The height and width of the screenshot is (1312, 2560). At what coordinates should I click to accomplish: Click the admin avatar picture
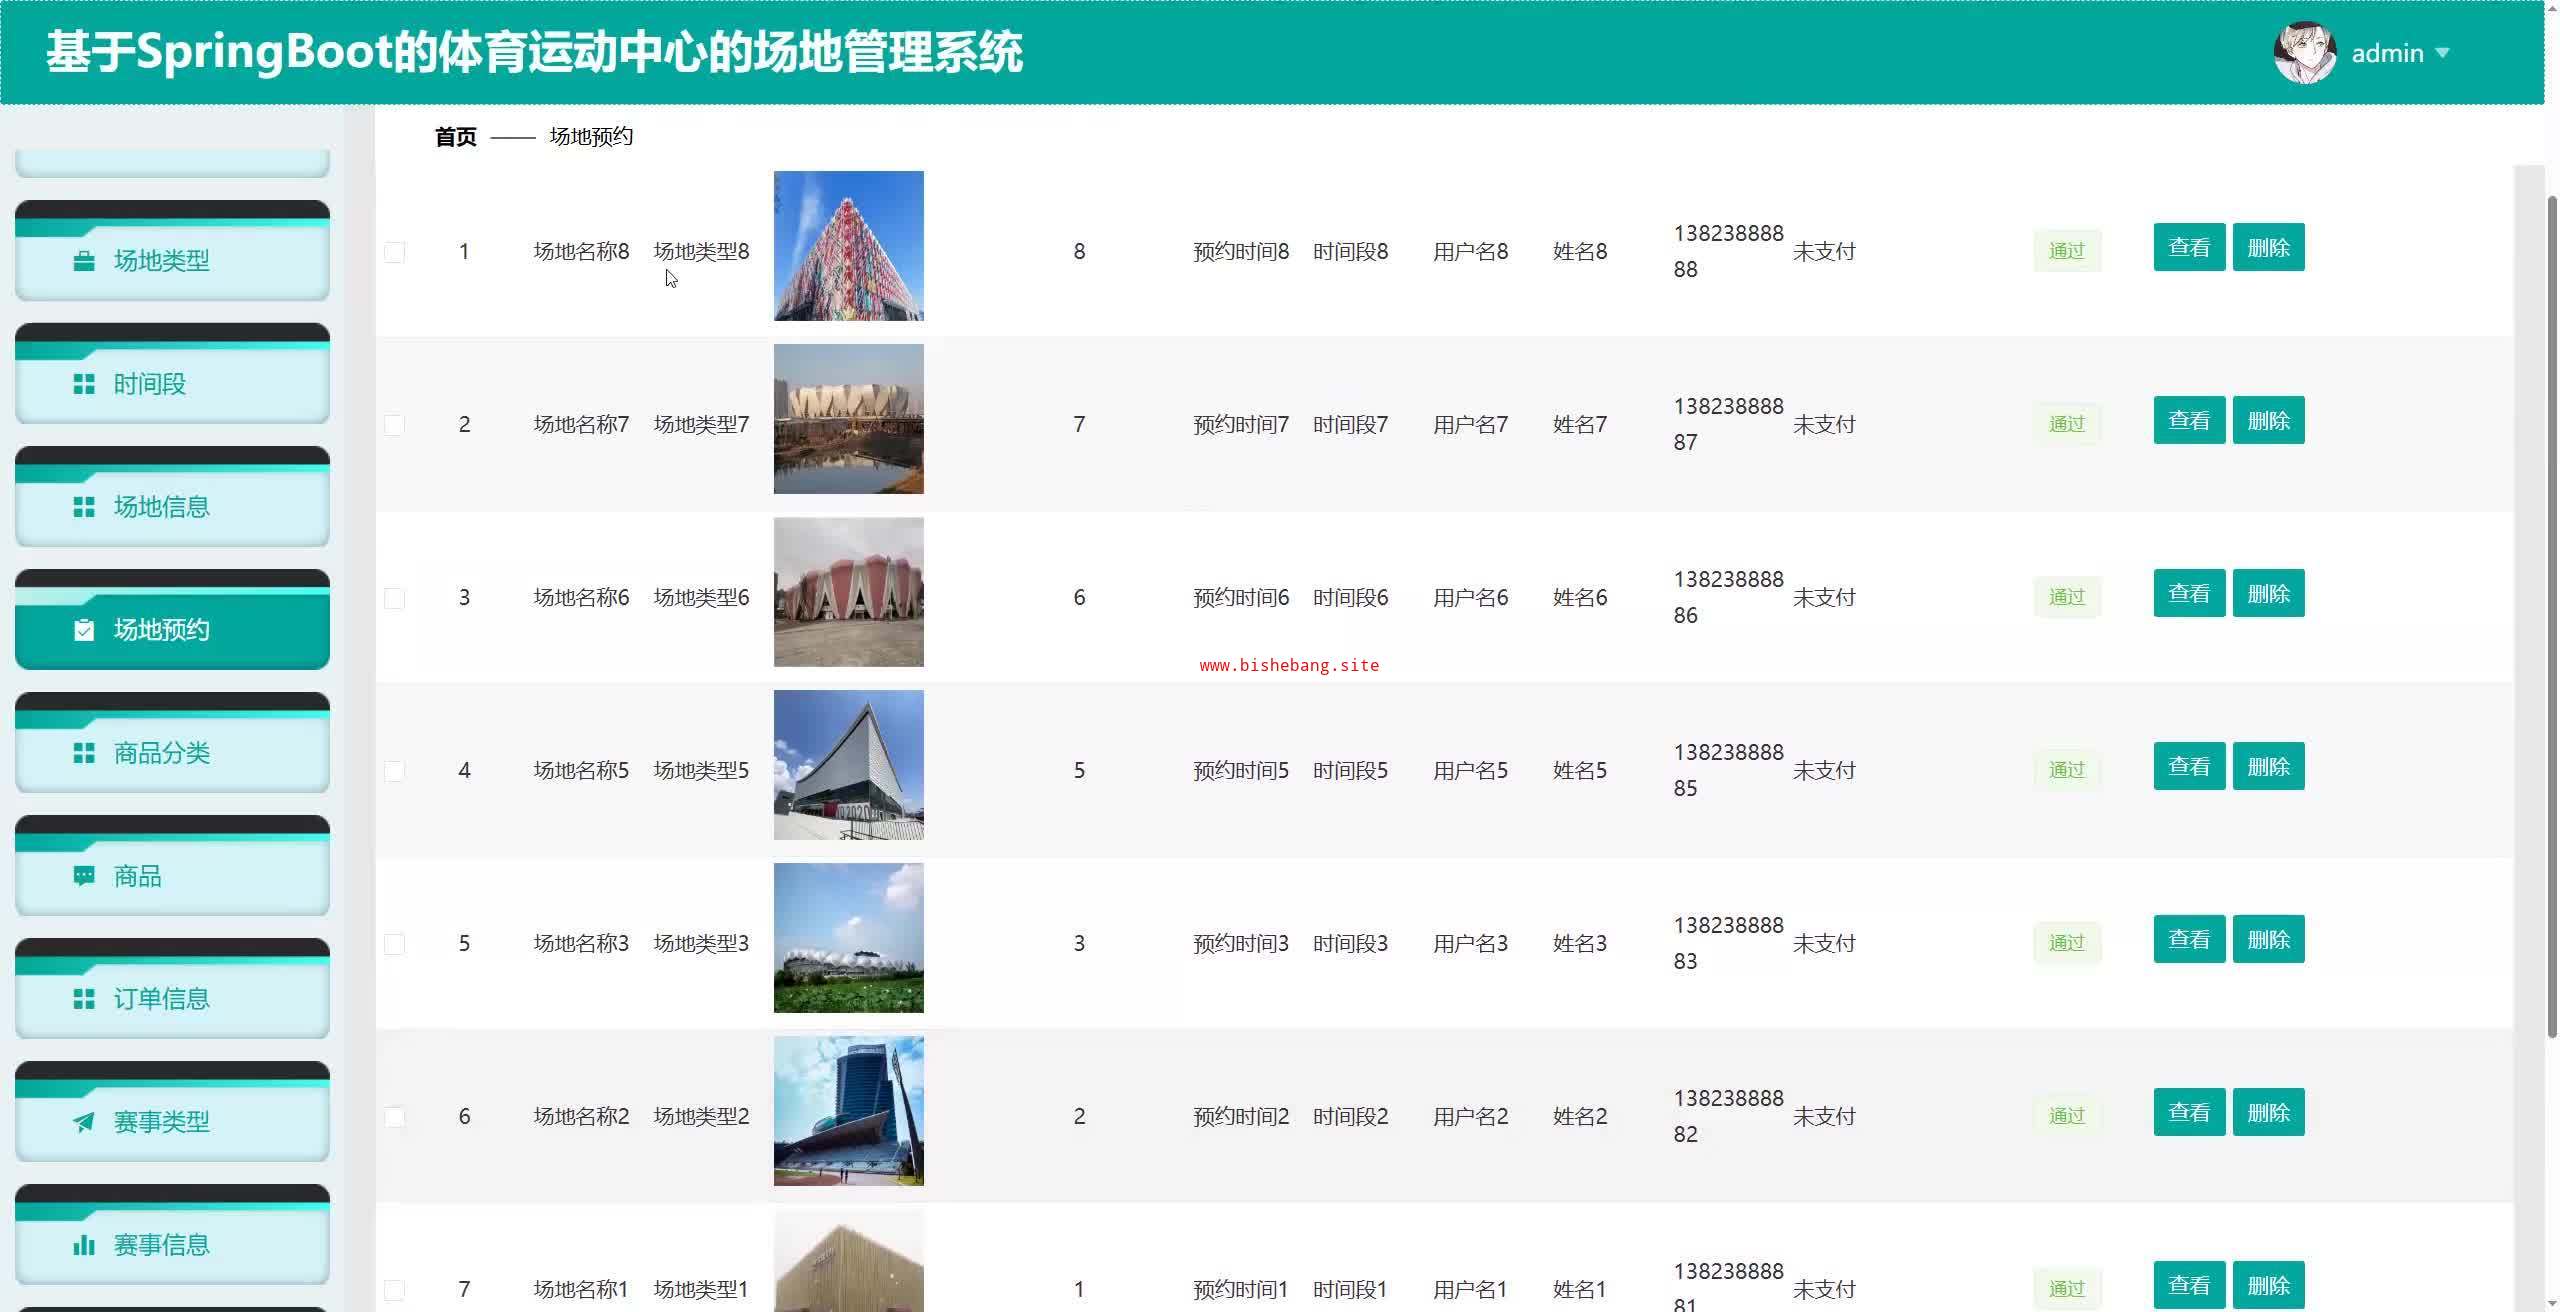pos(2304,53)
